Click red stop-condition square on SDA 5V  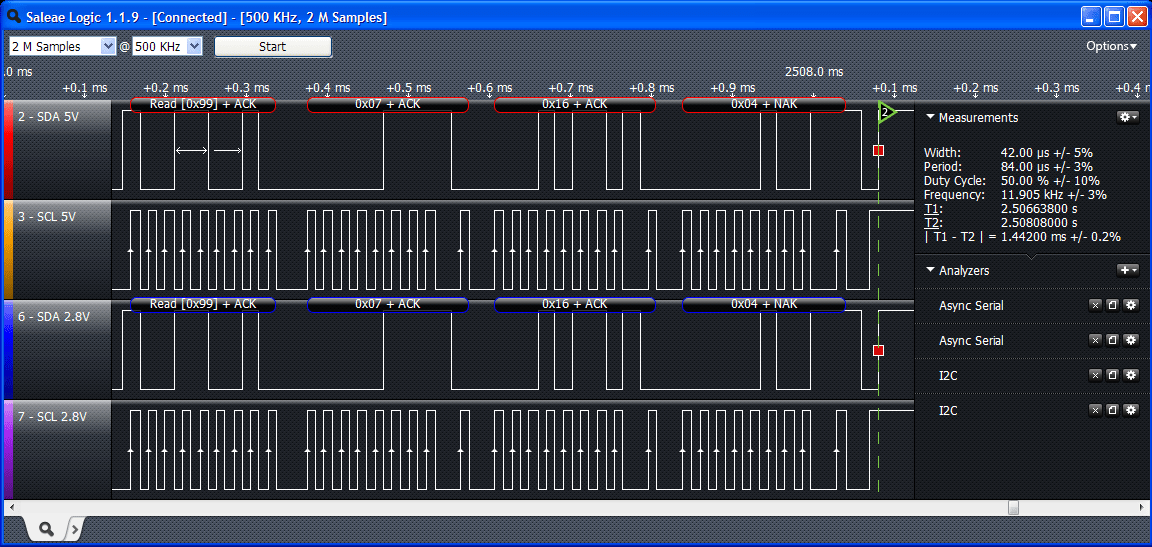click(878, 151)
